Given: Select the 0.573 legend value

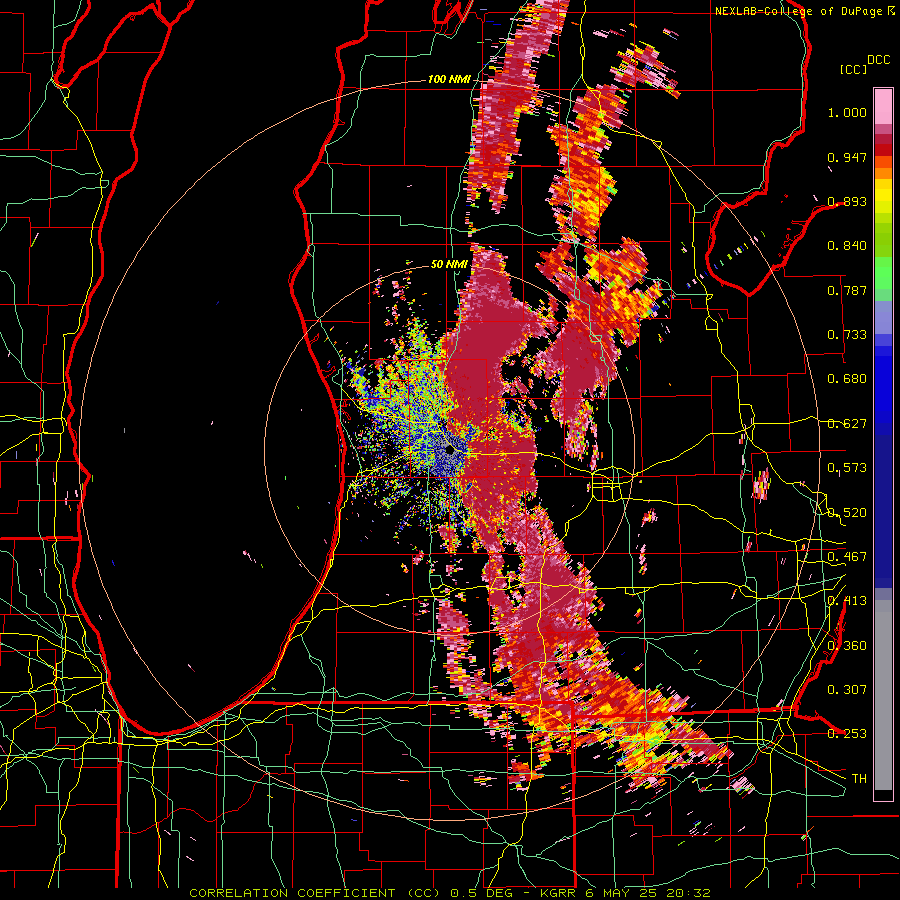Looking at the screenshot, I should point(847,468).
